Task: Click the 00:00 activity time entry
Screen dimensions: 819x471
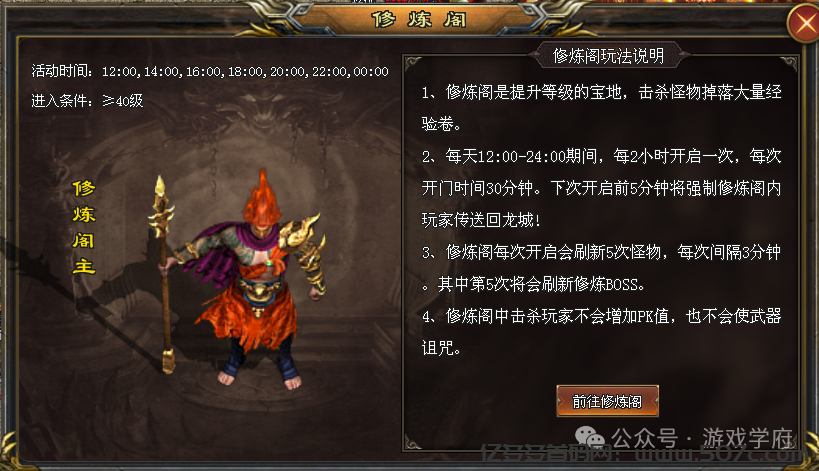Action: 371,72
